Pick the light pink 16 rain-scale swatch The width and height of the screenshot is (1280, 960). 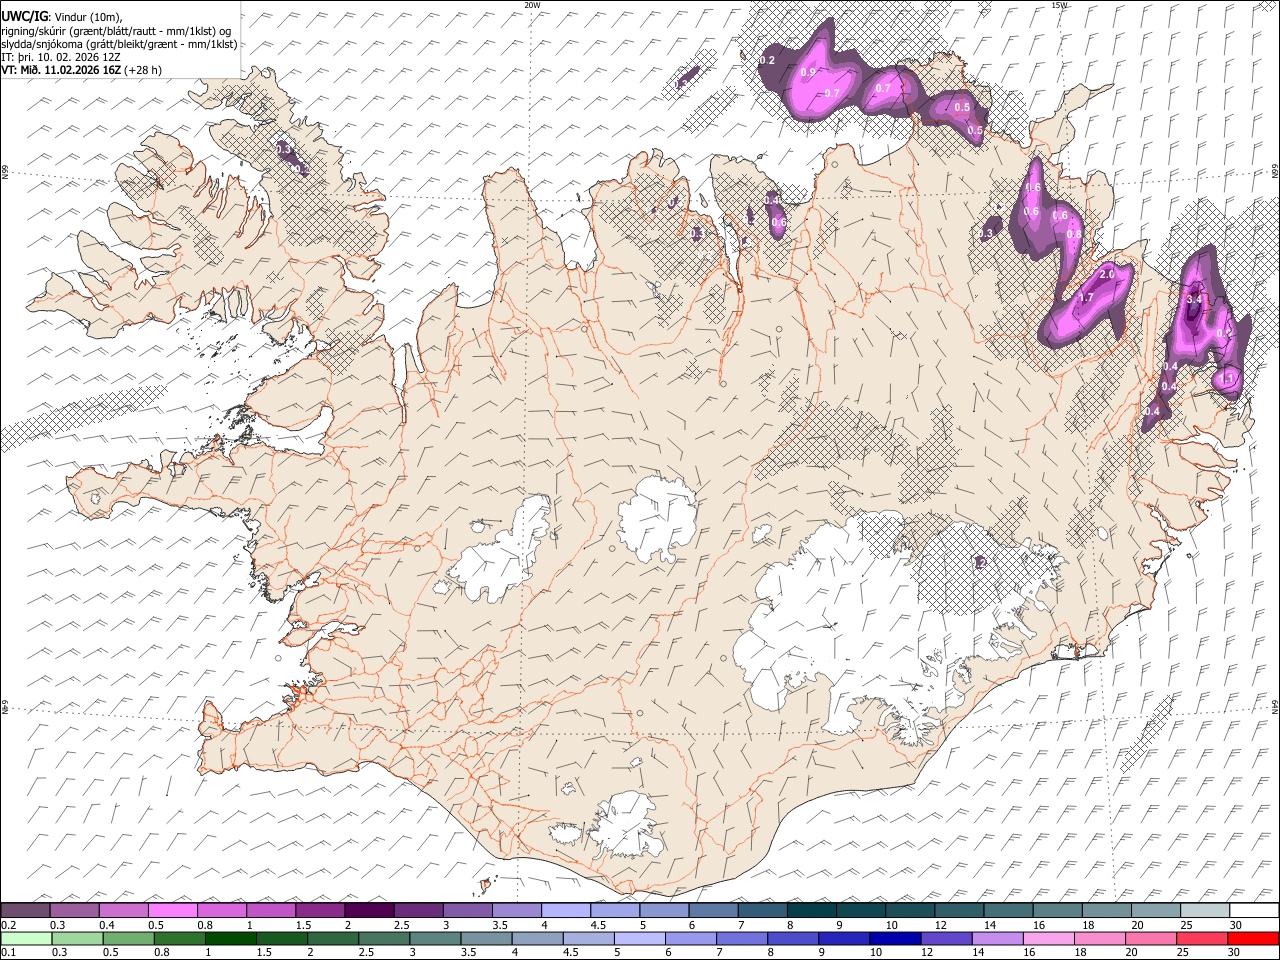pyautogui.click(x=1047, y=938)
